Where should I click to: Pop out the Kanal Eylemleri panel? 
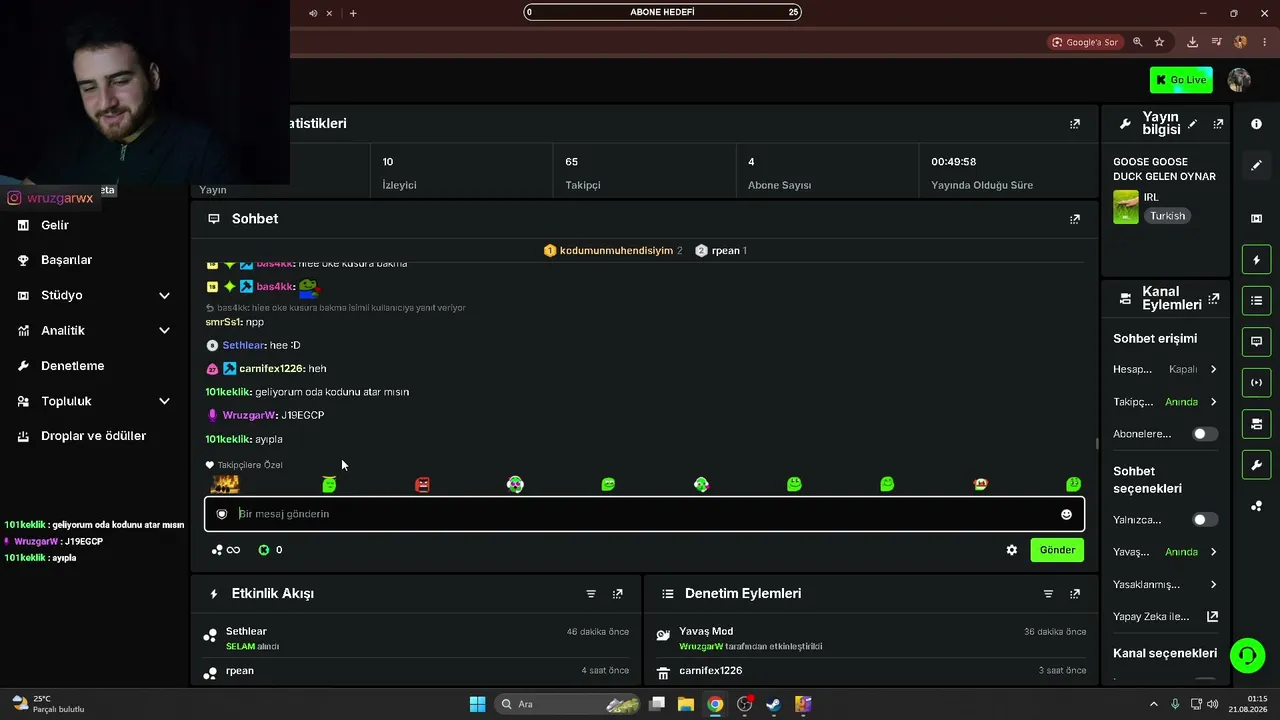pos(1214,298)
